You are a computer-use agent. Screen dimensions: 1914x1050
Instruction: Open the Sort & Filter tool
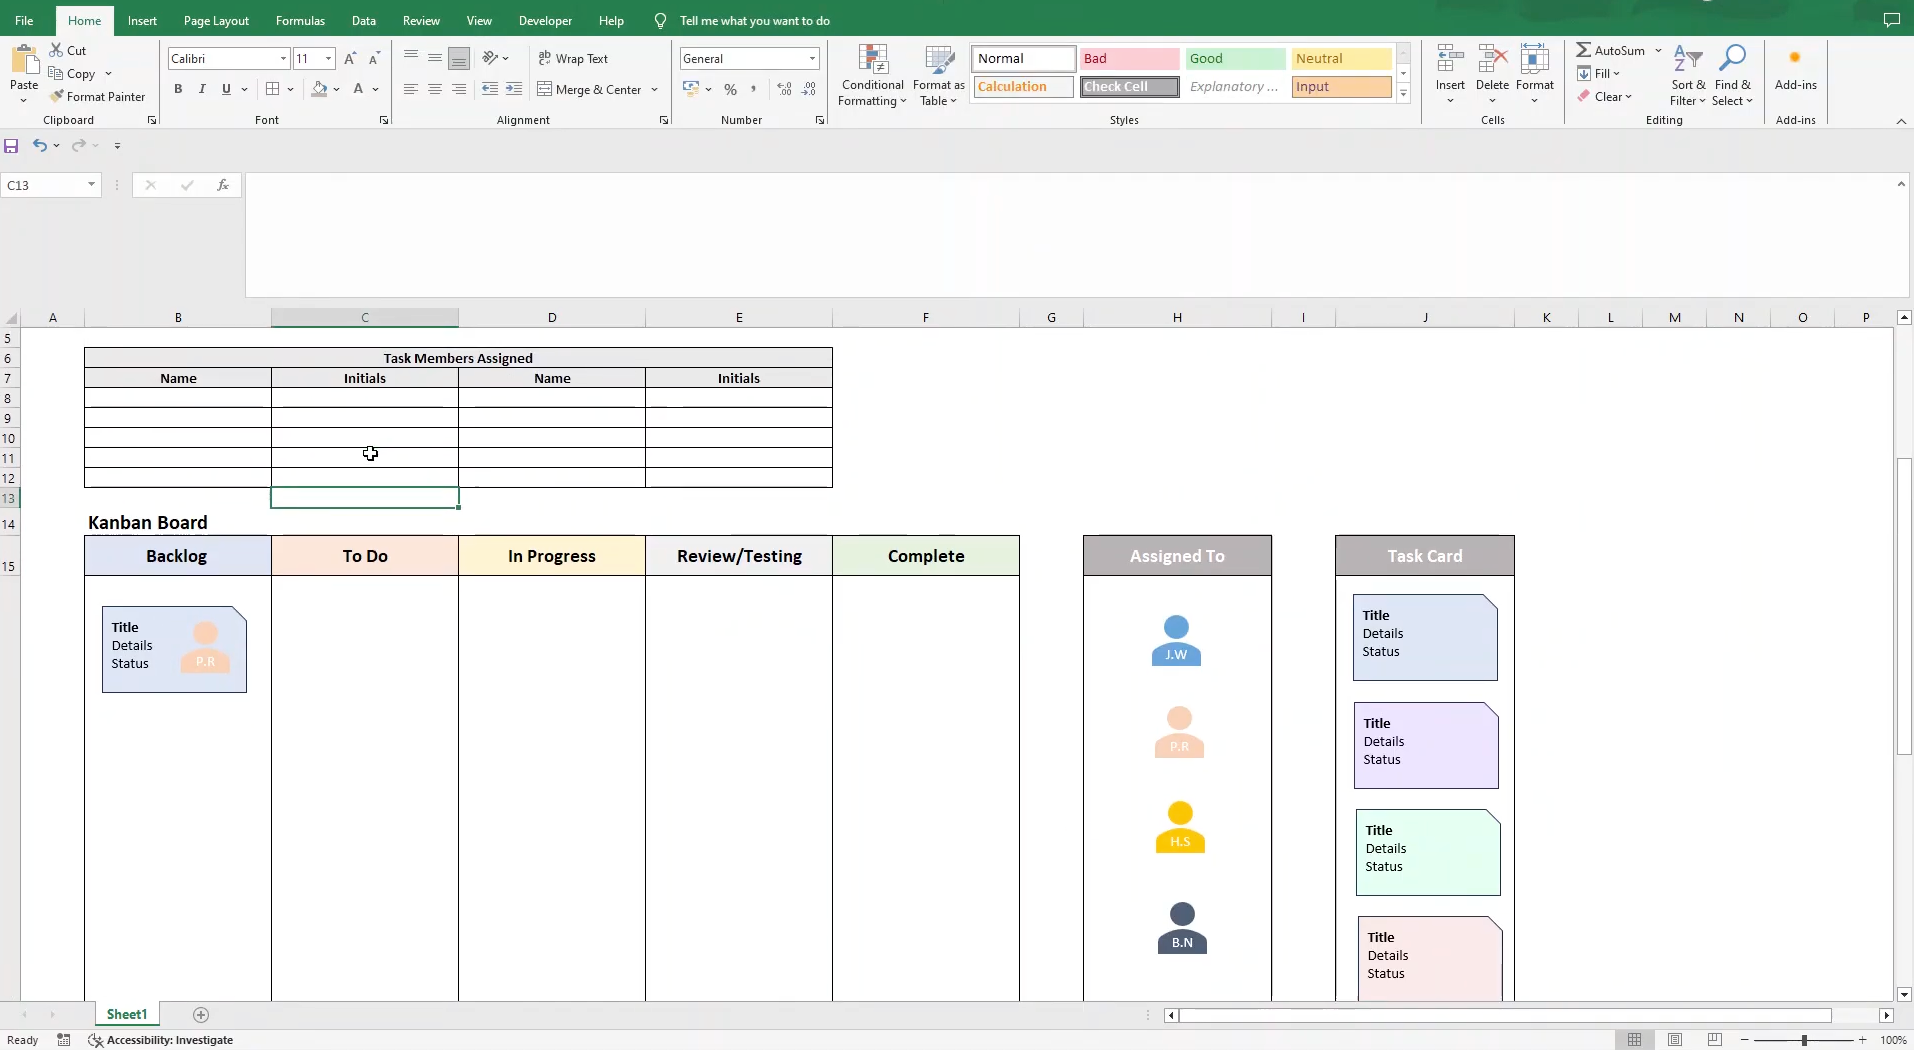click(x=1688, y=76)
